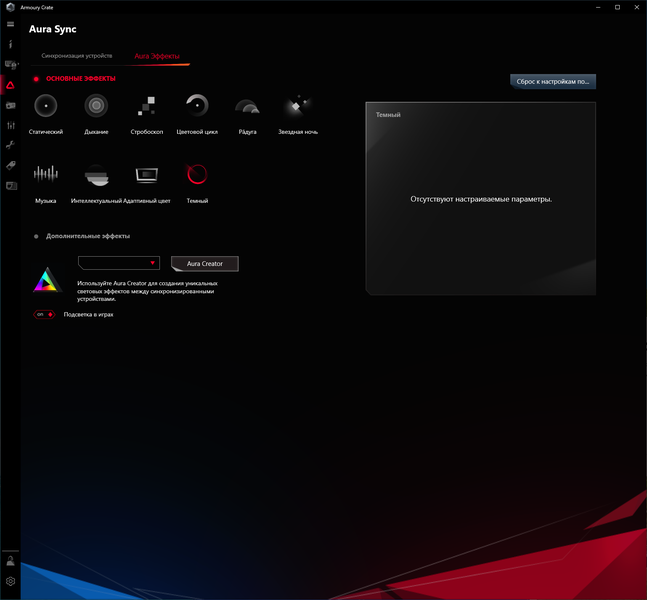Image resolution: width=647 pixels, height=600 pixels.
Task: Click the Используйте Aura Creator description text
Action: pos(147,291)
